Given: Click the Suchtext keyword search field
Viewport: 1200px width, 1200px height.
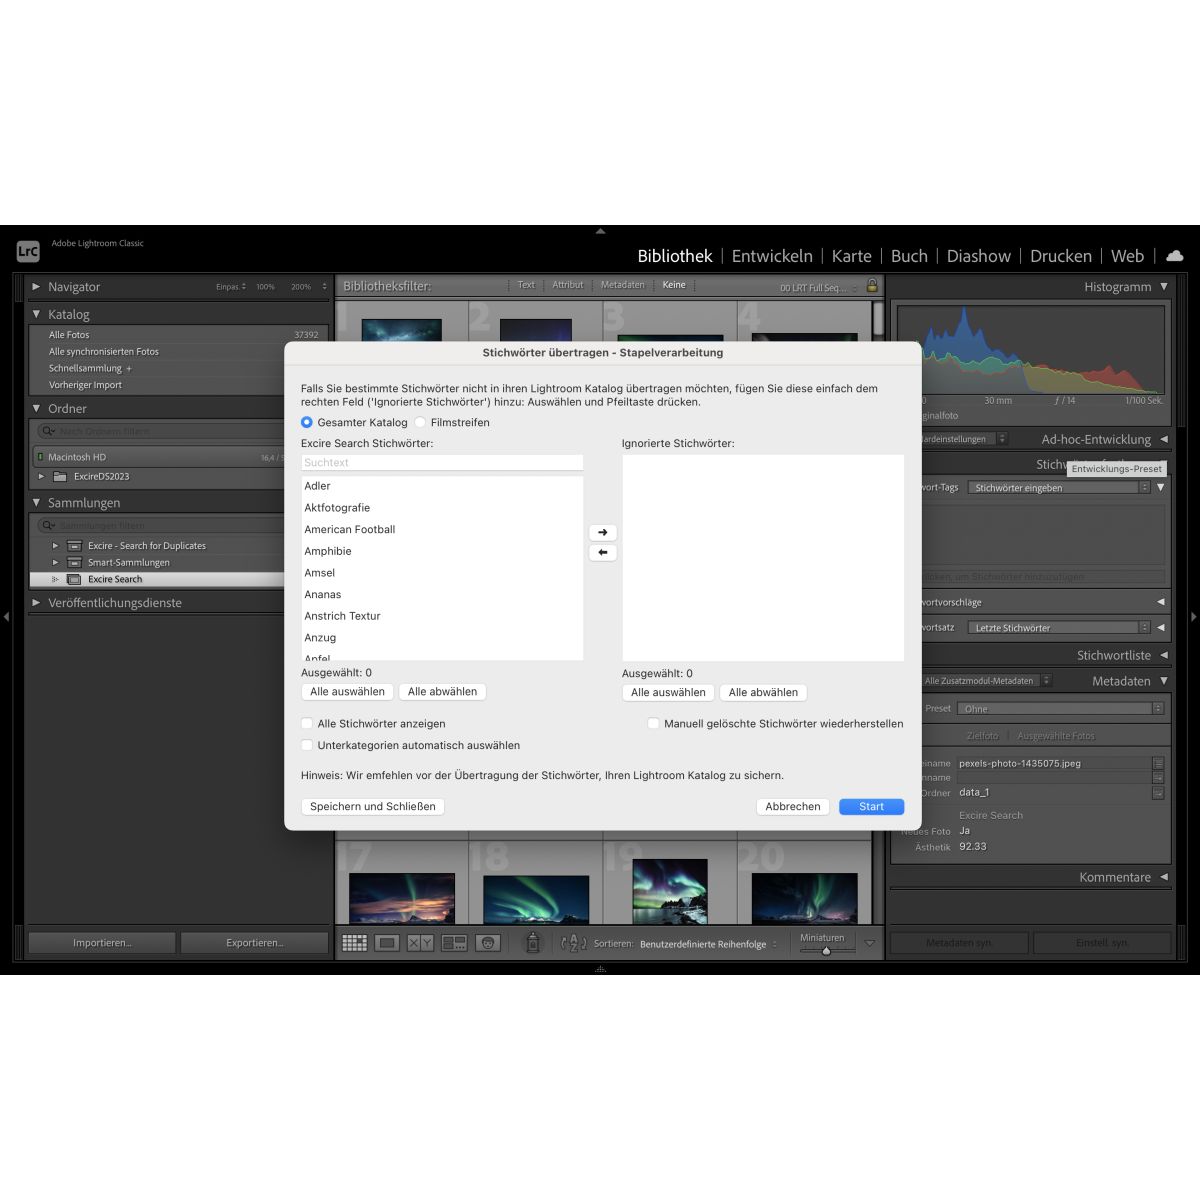Looking at the screenshot, I should click(442, 463).
